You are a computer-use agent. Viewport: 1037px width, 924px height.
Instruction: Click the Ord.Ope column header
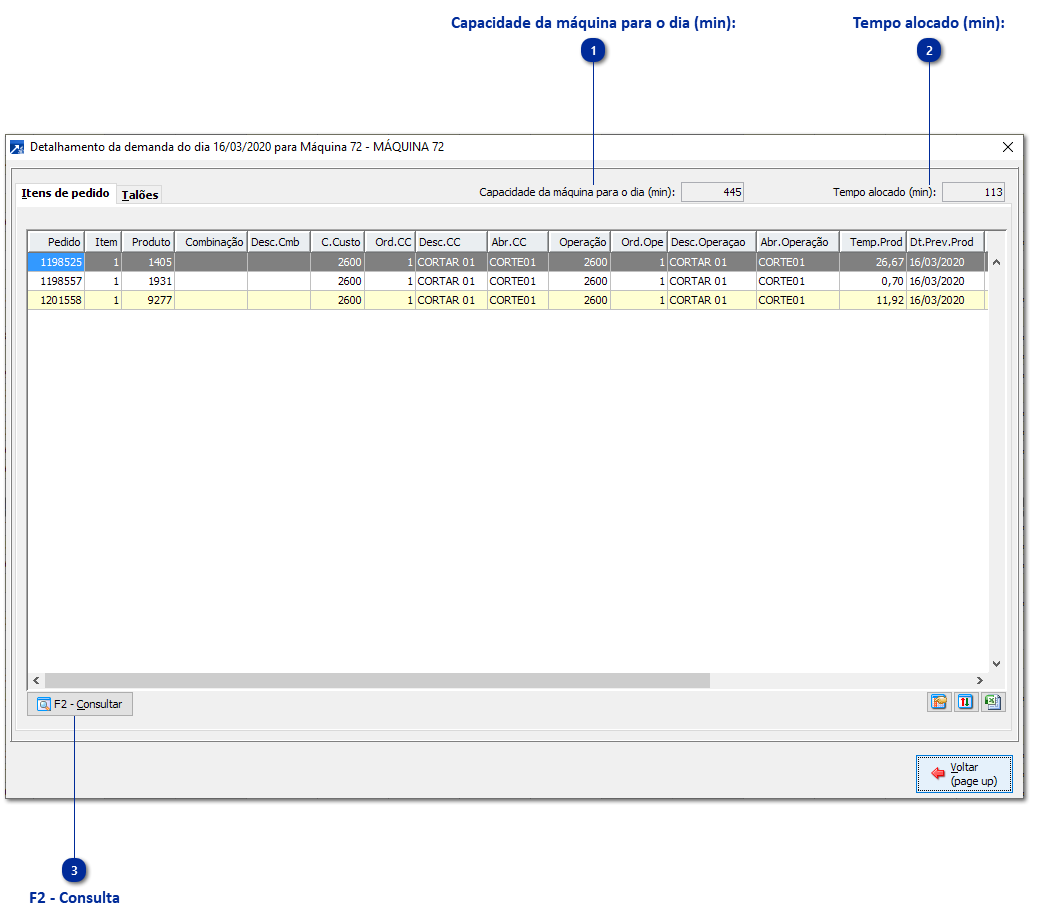pyautogui.click(x=639, y=242)
